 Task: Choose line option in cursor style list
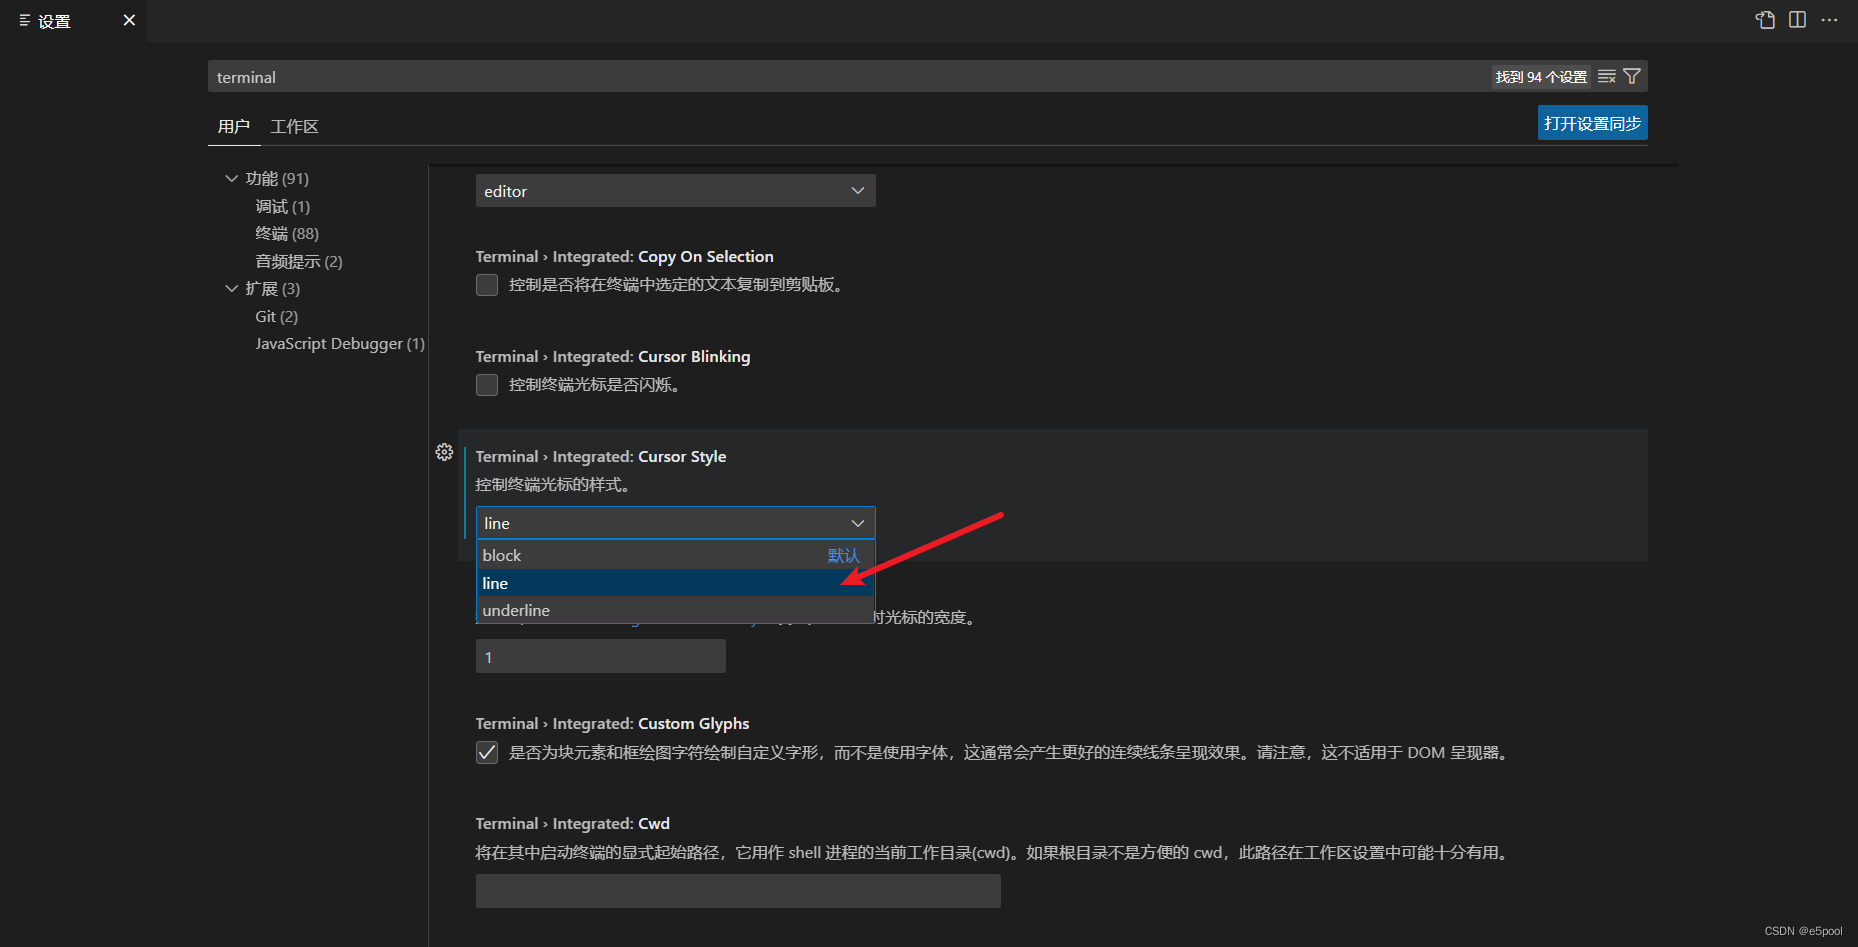click(x=676, y=583)
